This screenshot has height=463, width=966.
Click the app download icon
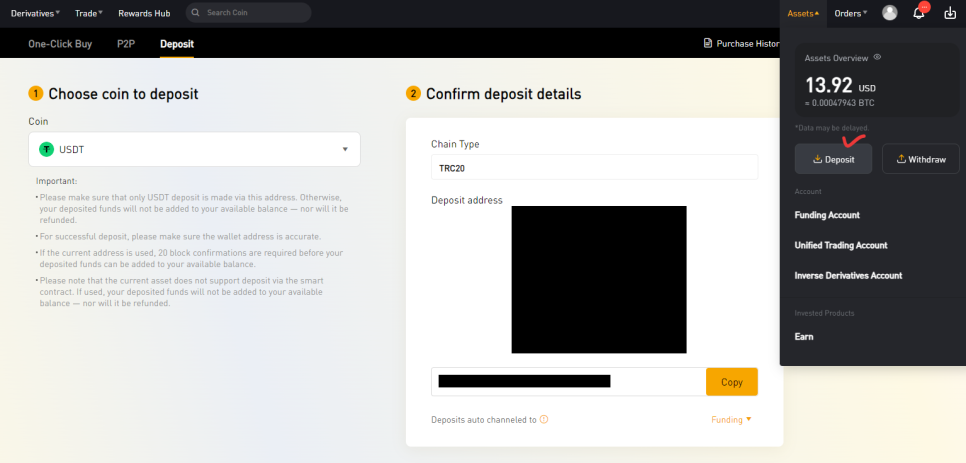950,13
